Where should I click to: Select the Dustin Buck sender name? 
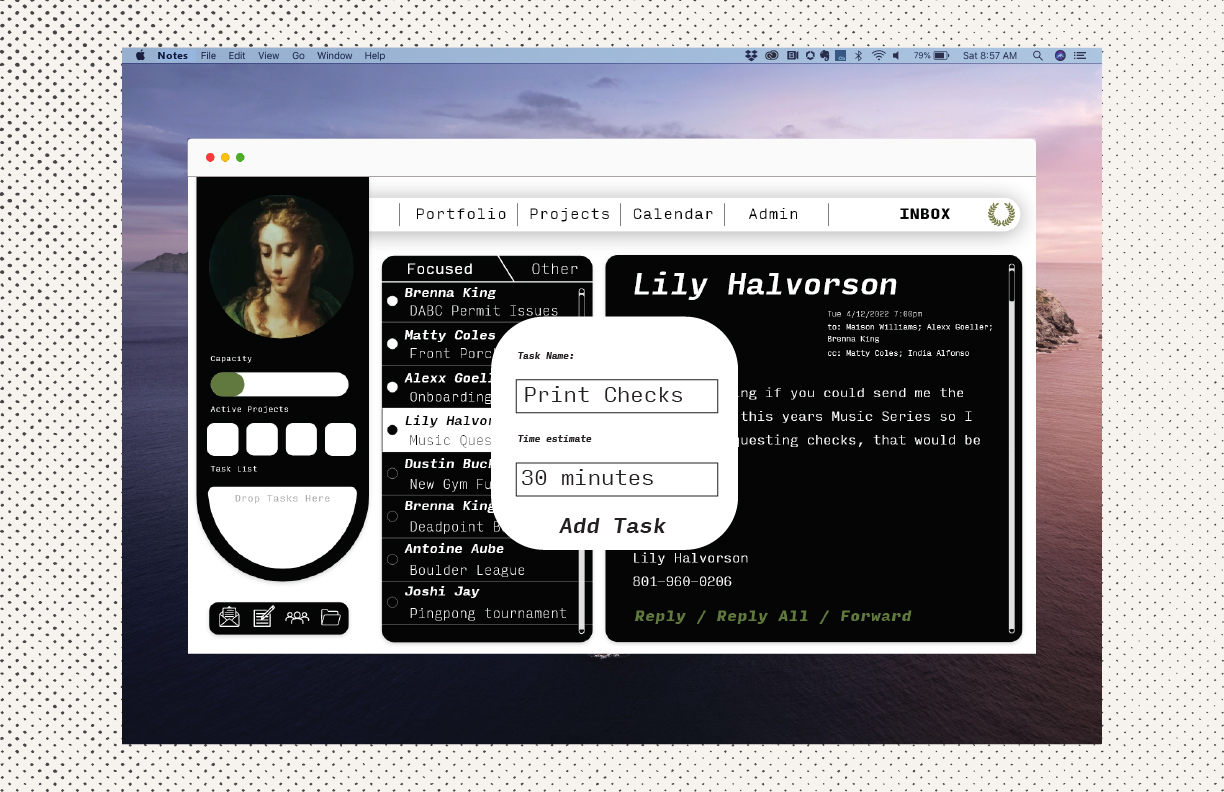coord(450,464)
